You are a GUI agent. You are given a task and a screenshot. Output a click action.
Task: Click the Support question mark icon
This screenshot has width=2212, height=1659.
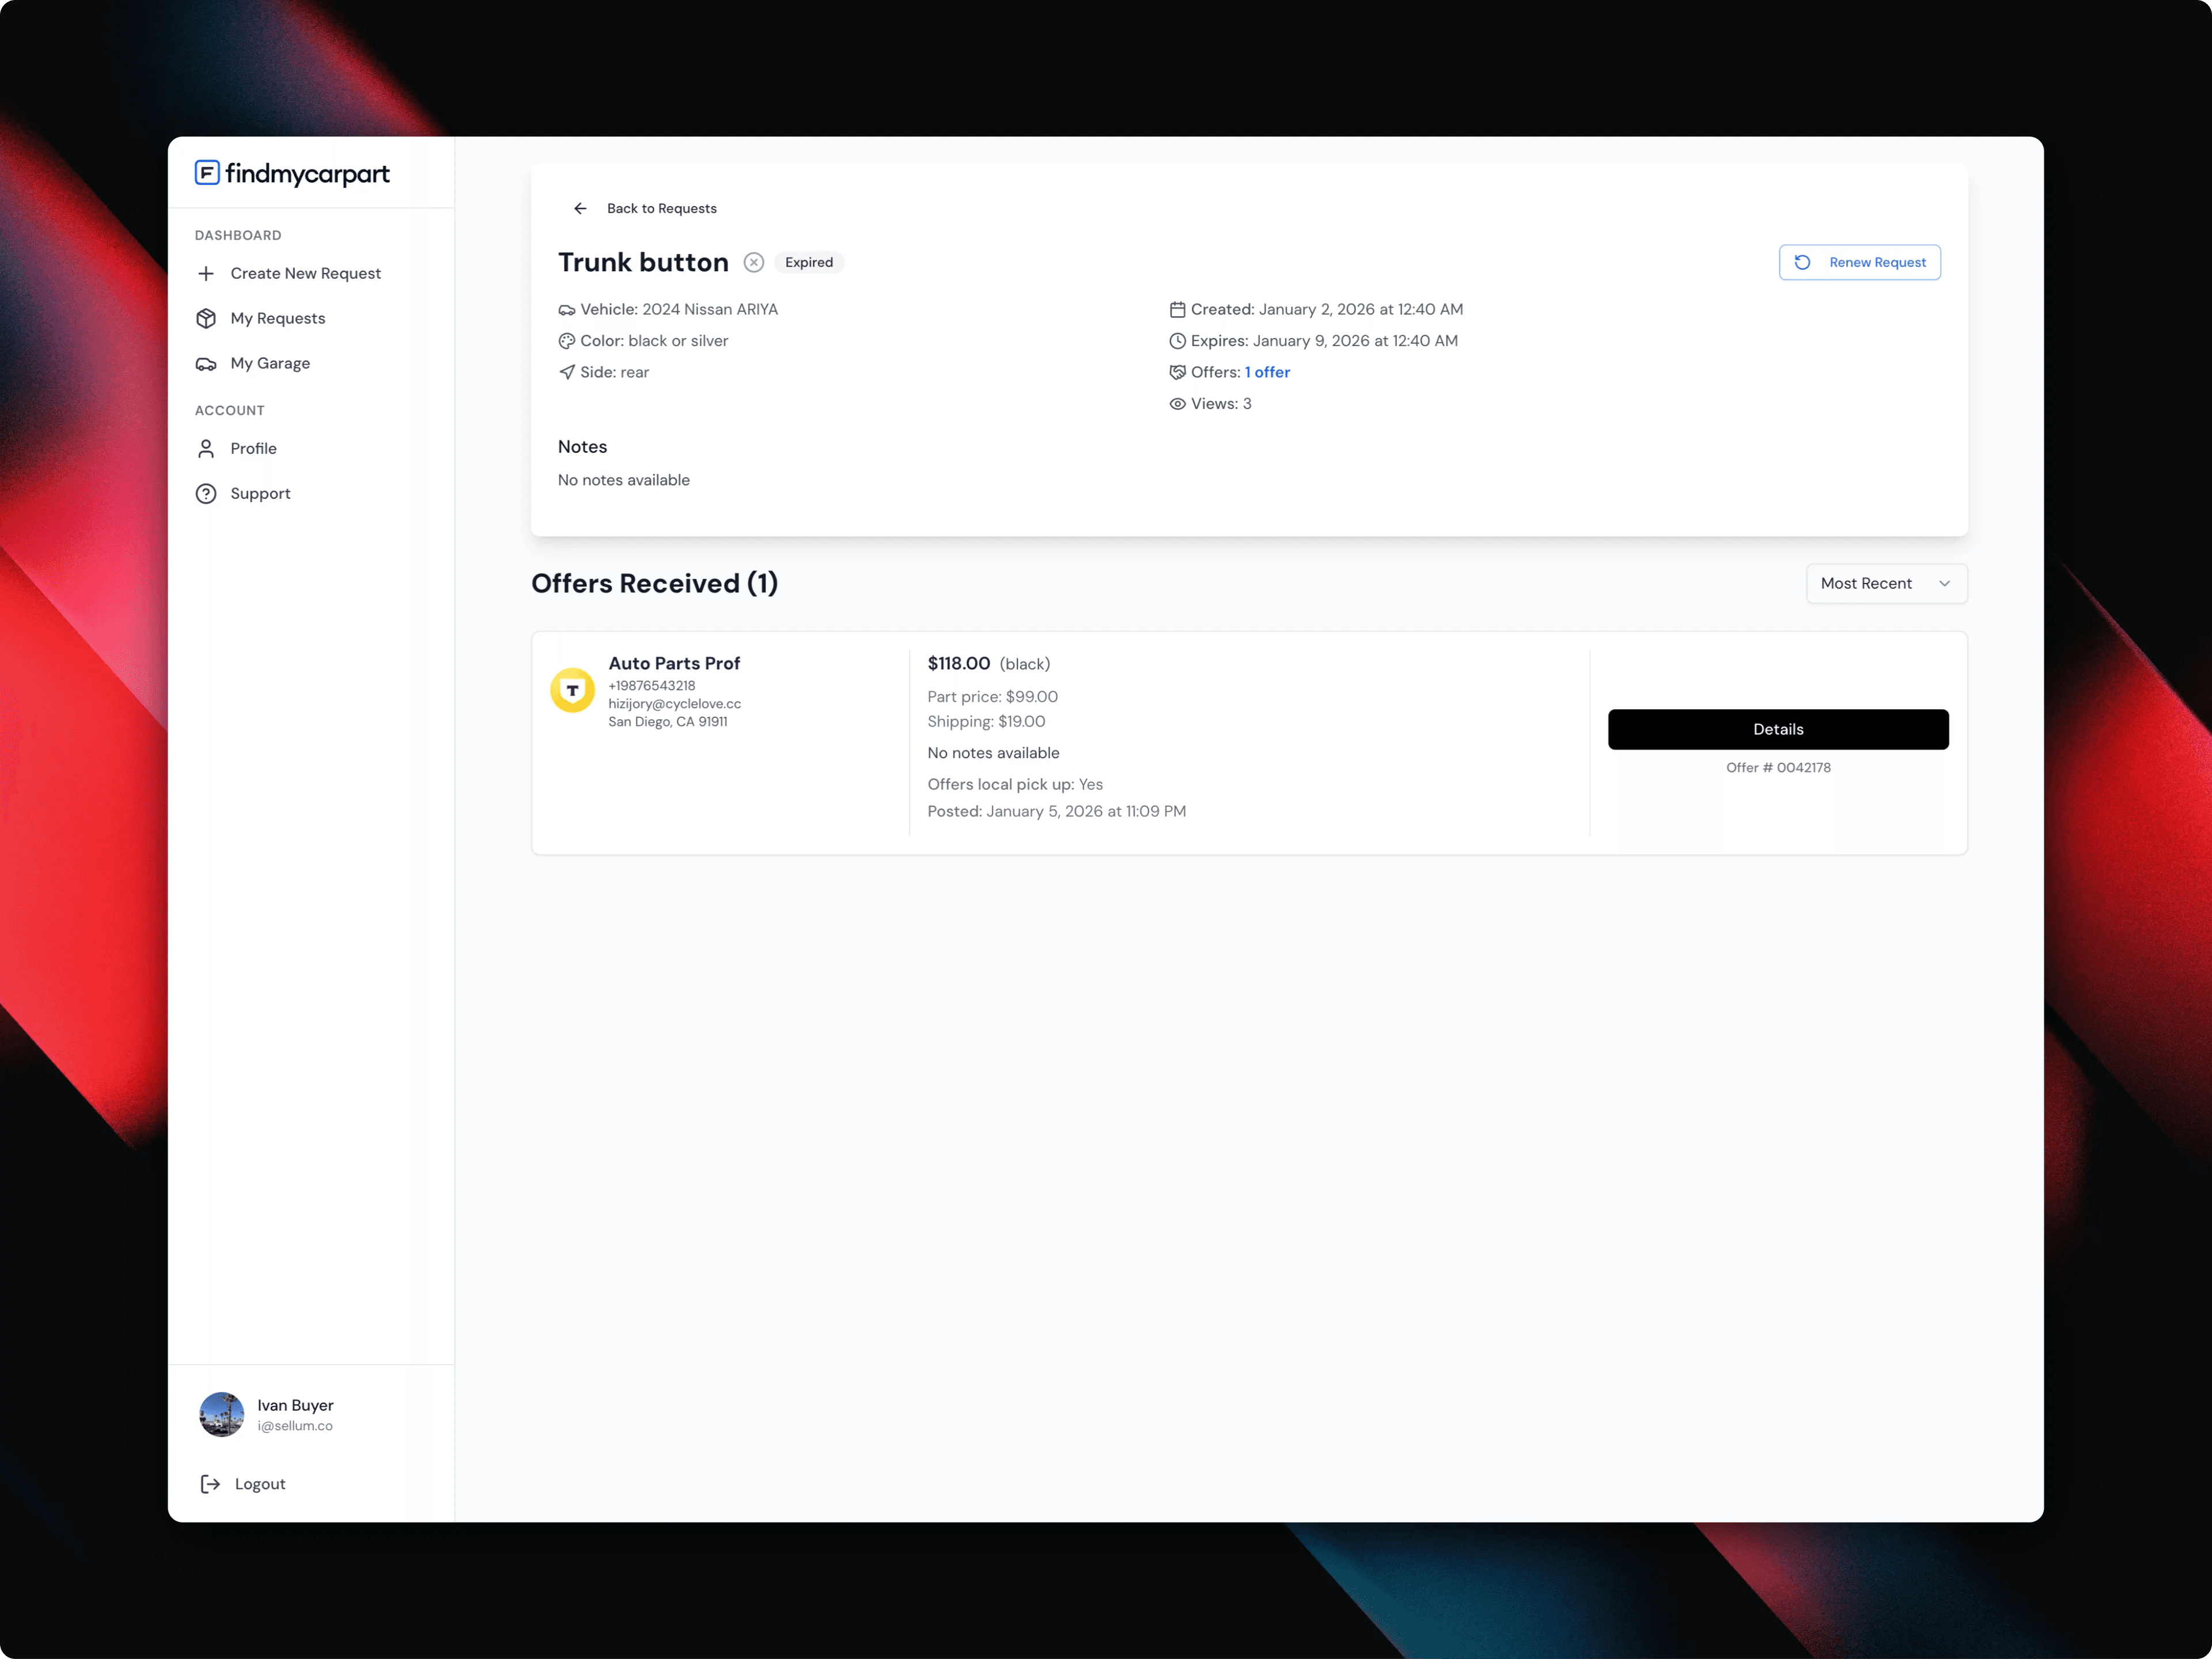[x=206, y=493]
